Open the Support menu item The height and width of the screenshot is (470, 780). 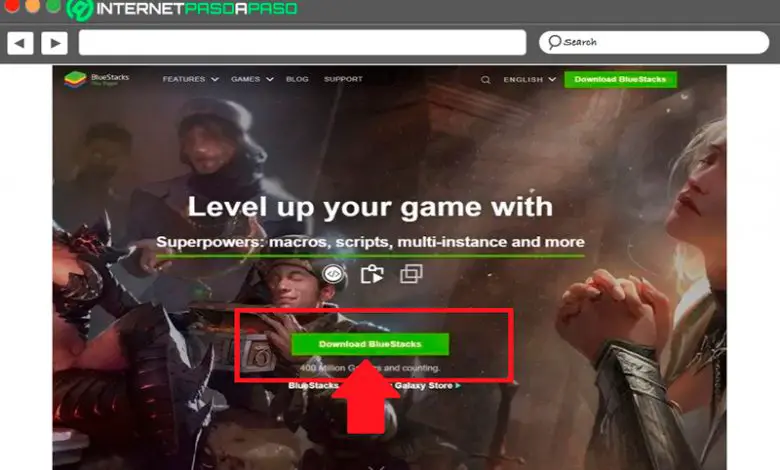(343, 79)
